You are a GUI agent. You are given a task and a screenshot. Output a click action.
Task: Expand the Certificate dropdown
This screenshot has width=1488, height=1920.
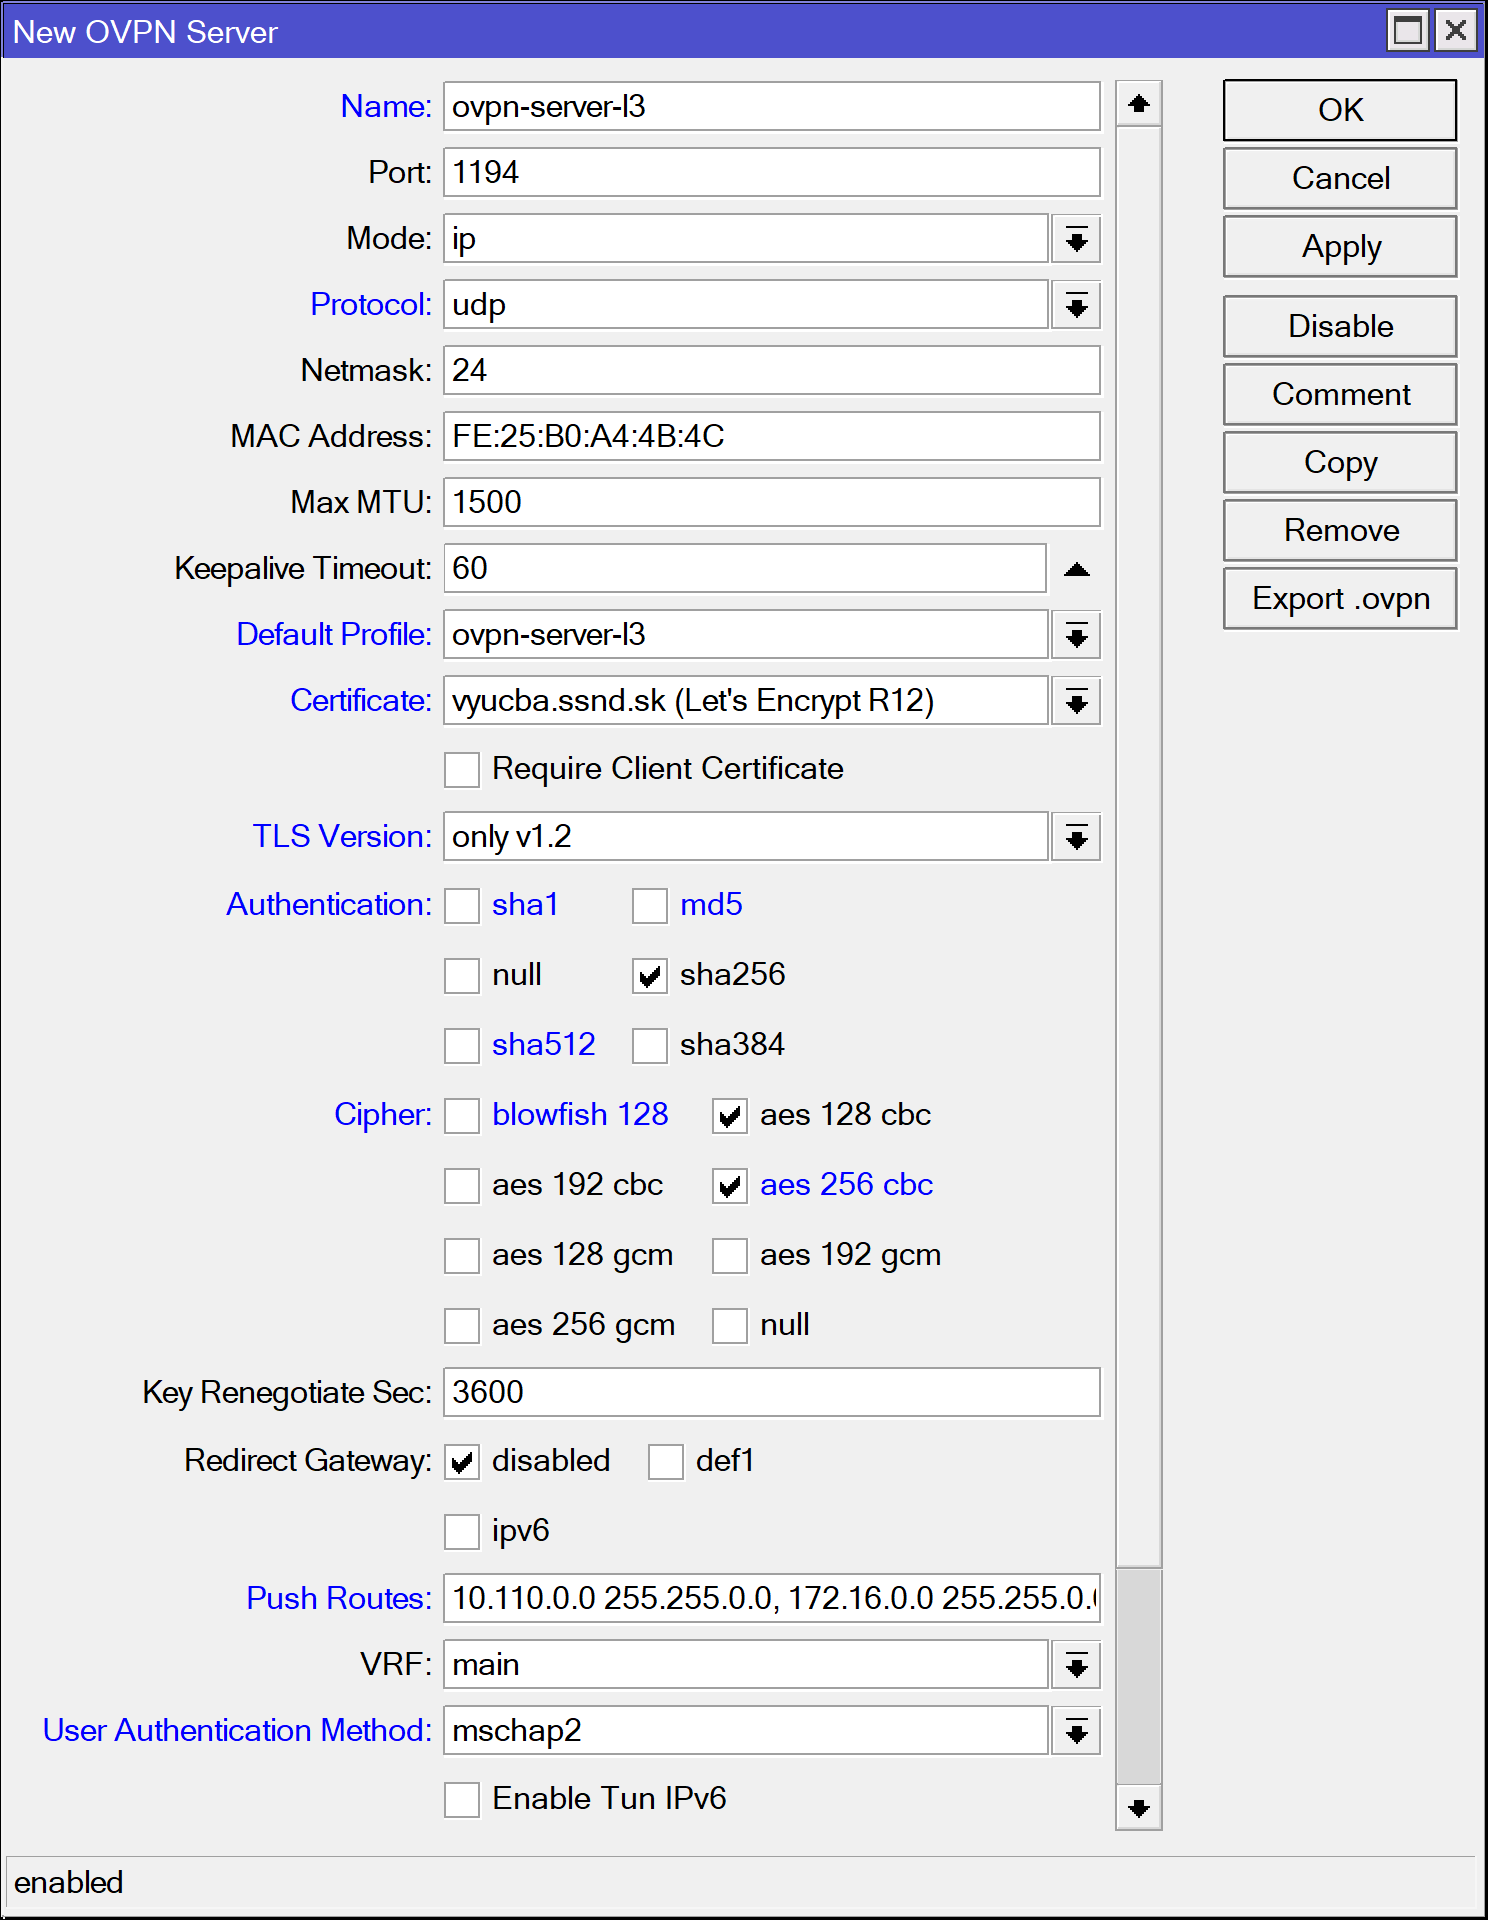tap(1076, 702)
